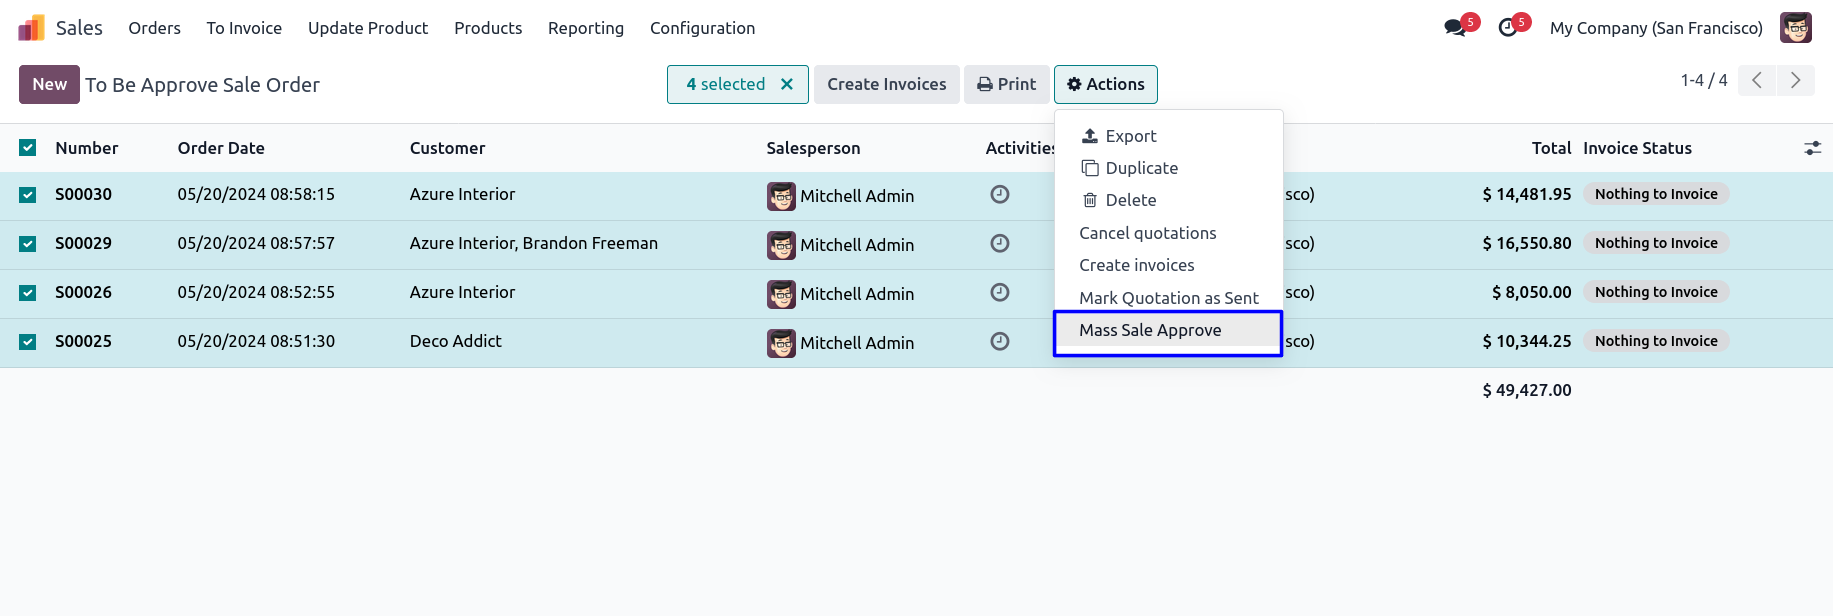Screen dimensions: 1833x616
Task: Open the column settings adjust icon
Action: [1812, 148]
